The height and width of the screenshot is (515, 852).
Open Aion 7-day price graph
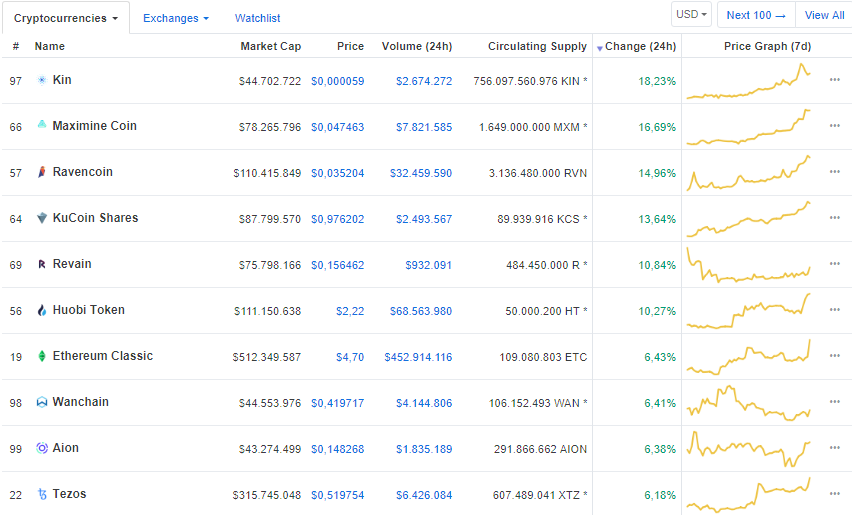click(749, 449)
